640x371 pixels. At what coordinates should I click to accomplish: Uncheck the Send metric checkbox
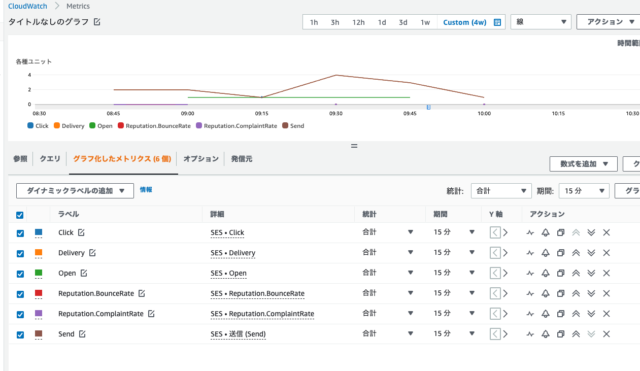click(20, 335)
